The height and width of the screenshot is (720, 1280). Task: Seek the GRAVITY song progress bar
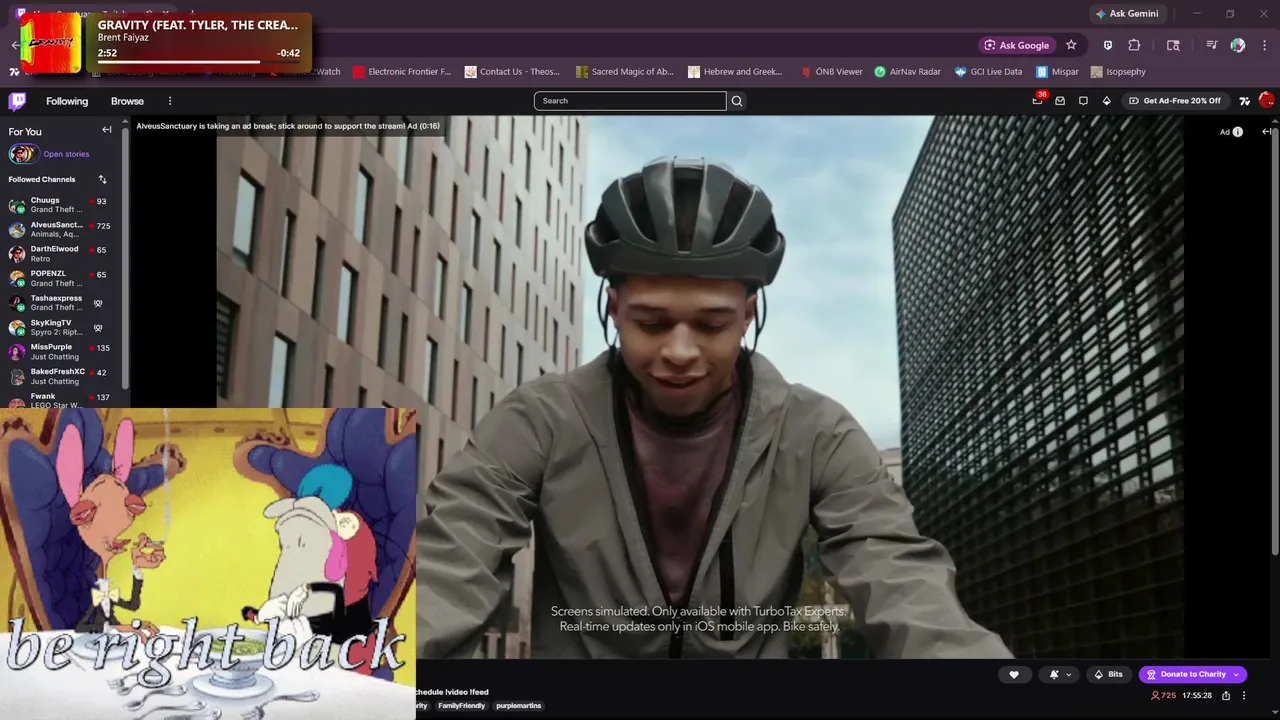(198, 62)
